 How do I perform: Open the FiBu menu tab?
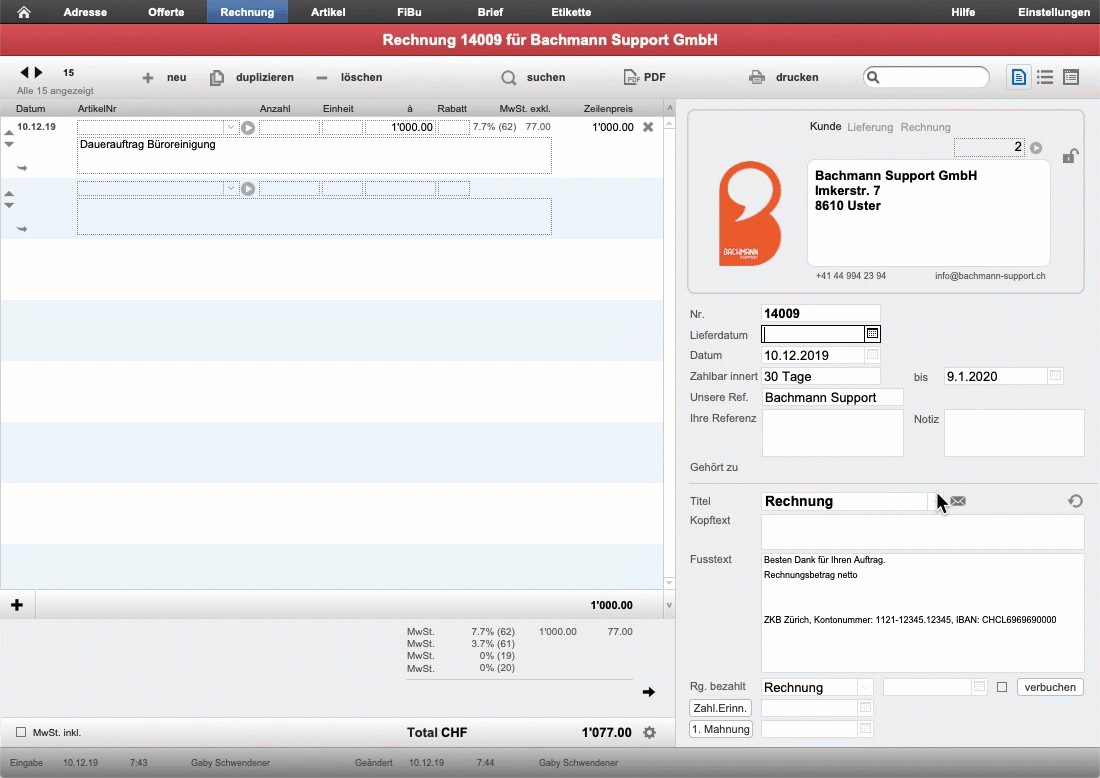(x=409, y=12)
